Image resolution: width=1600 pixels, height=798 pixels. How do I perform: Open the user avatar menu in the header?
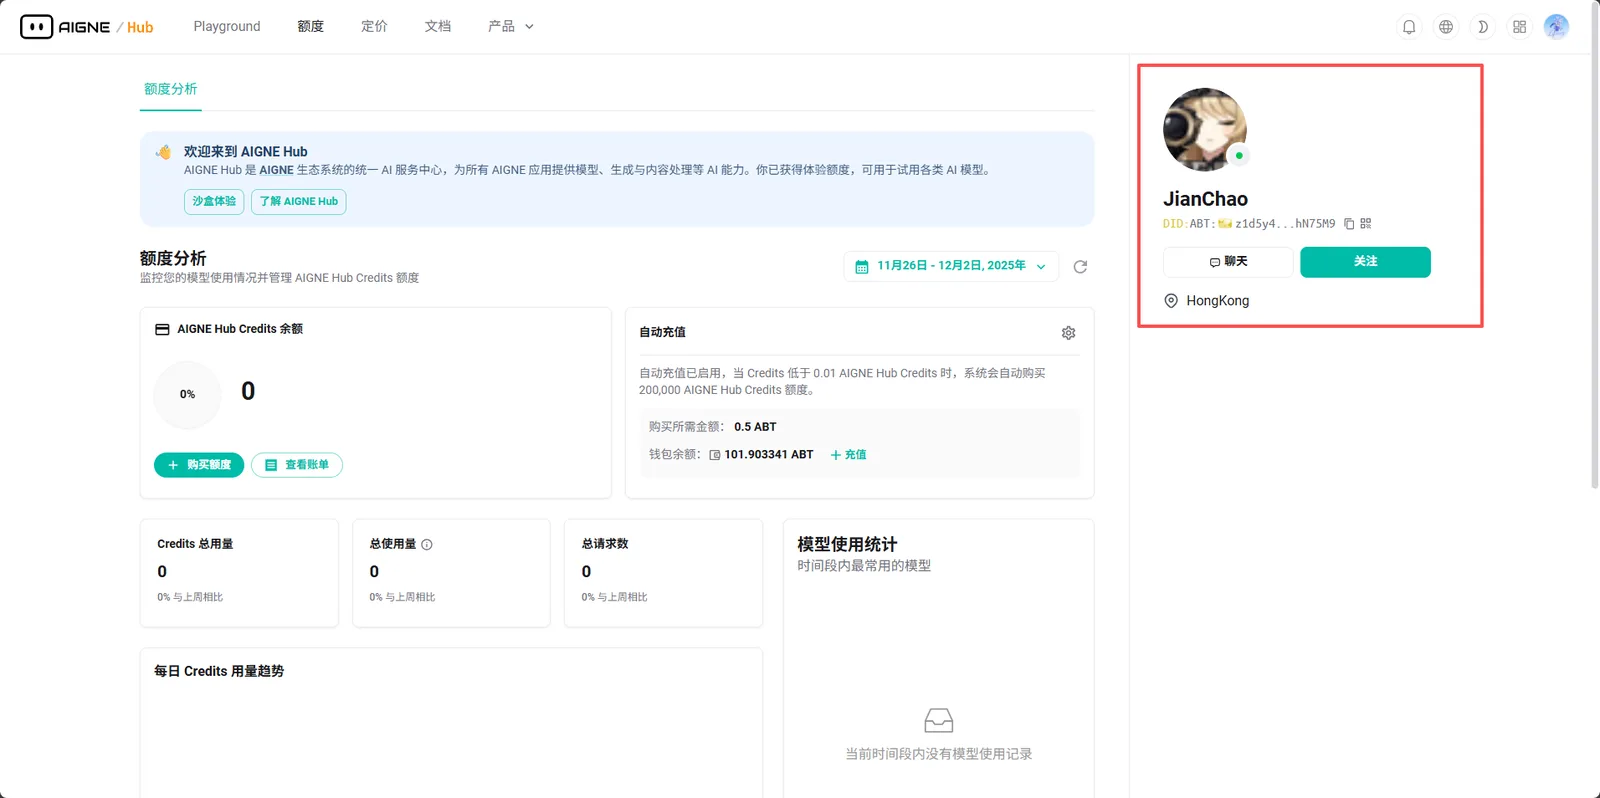pos(1556,27)
